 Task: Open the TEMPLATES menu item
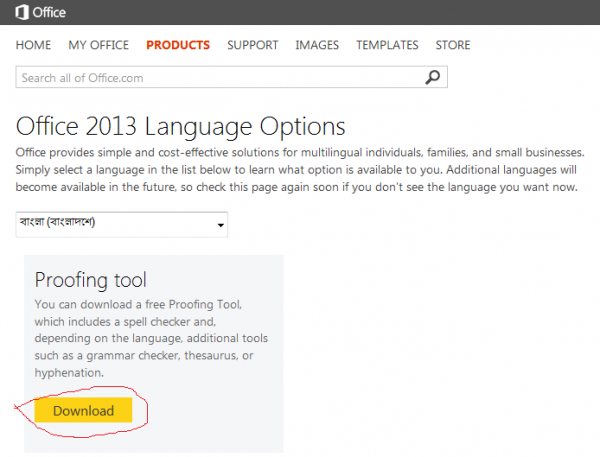point(387,45)
